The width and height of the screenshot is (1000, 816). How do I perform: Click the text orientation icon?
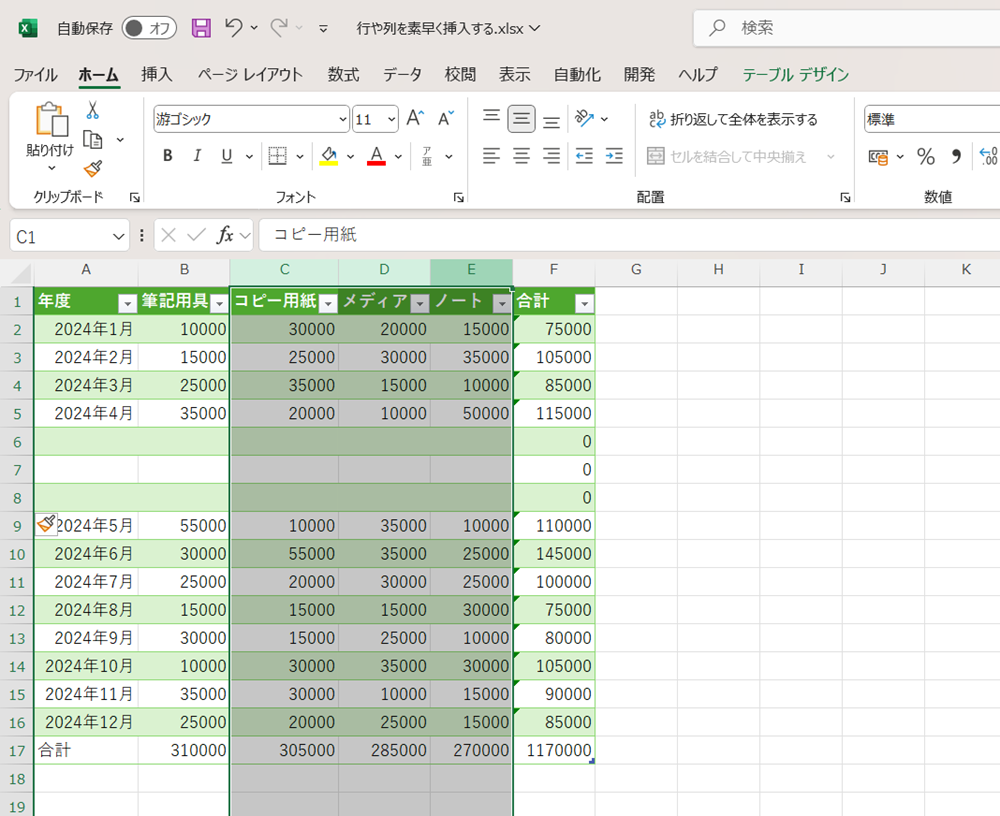pos(584,119)
